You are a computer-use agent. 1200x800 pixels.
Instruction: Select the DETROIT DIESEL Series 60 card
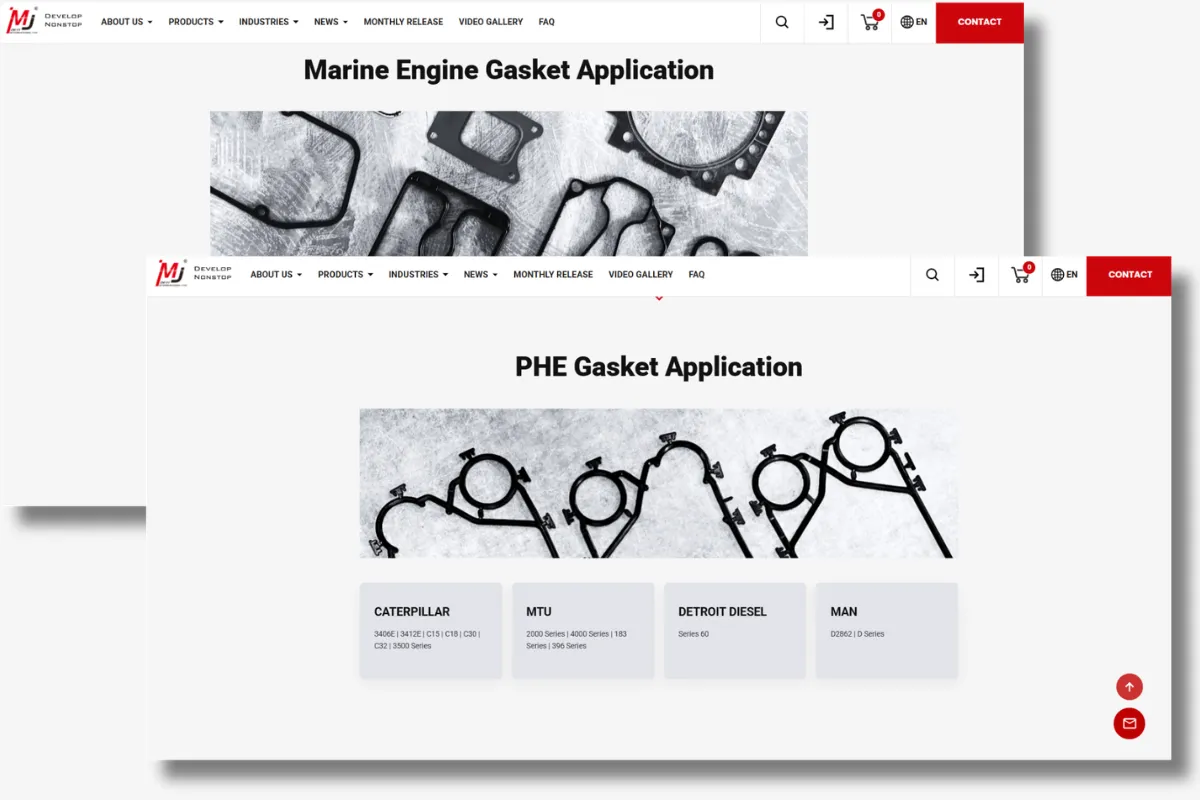[735, 630]
